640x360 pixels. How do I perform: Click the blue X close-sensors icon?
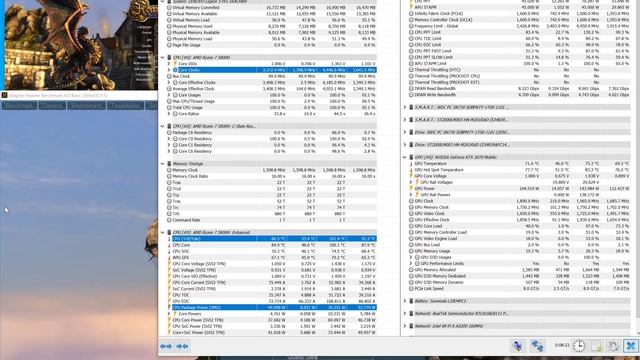(631, 346)
